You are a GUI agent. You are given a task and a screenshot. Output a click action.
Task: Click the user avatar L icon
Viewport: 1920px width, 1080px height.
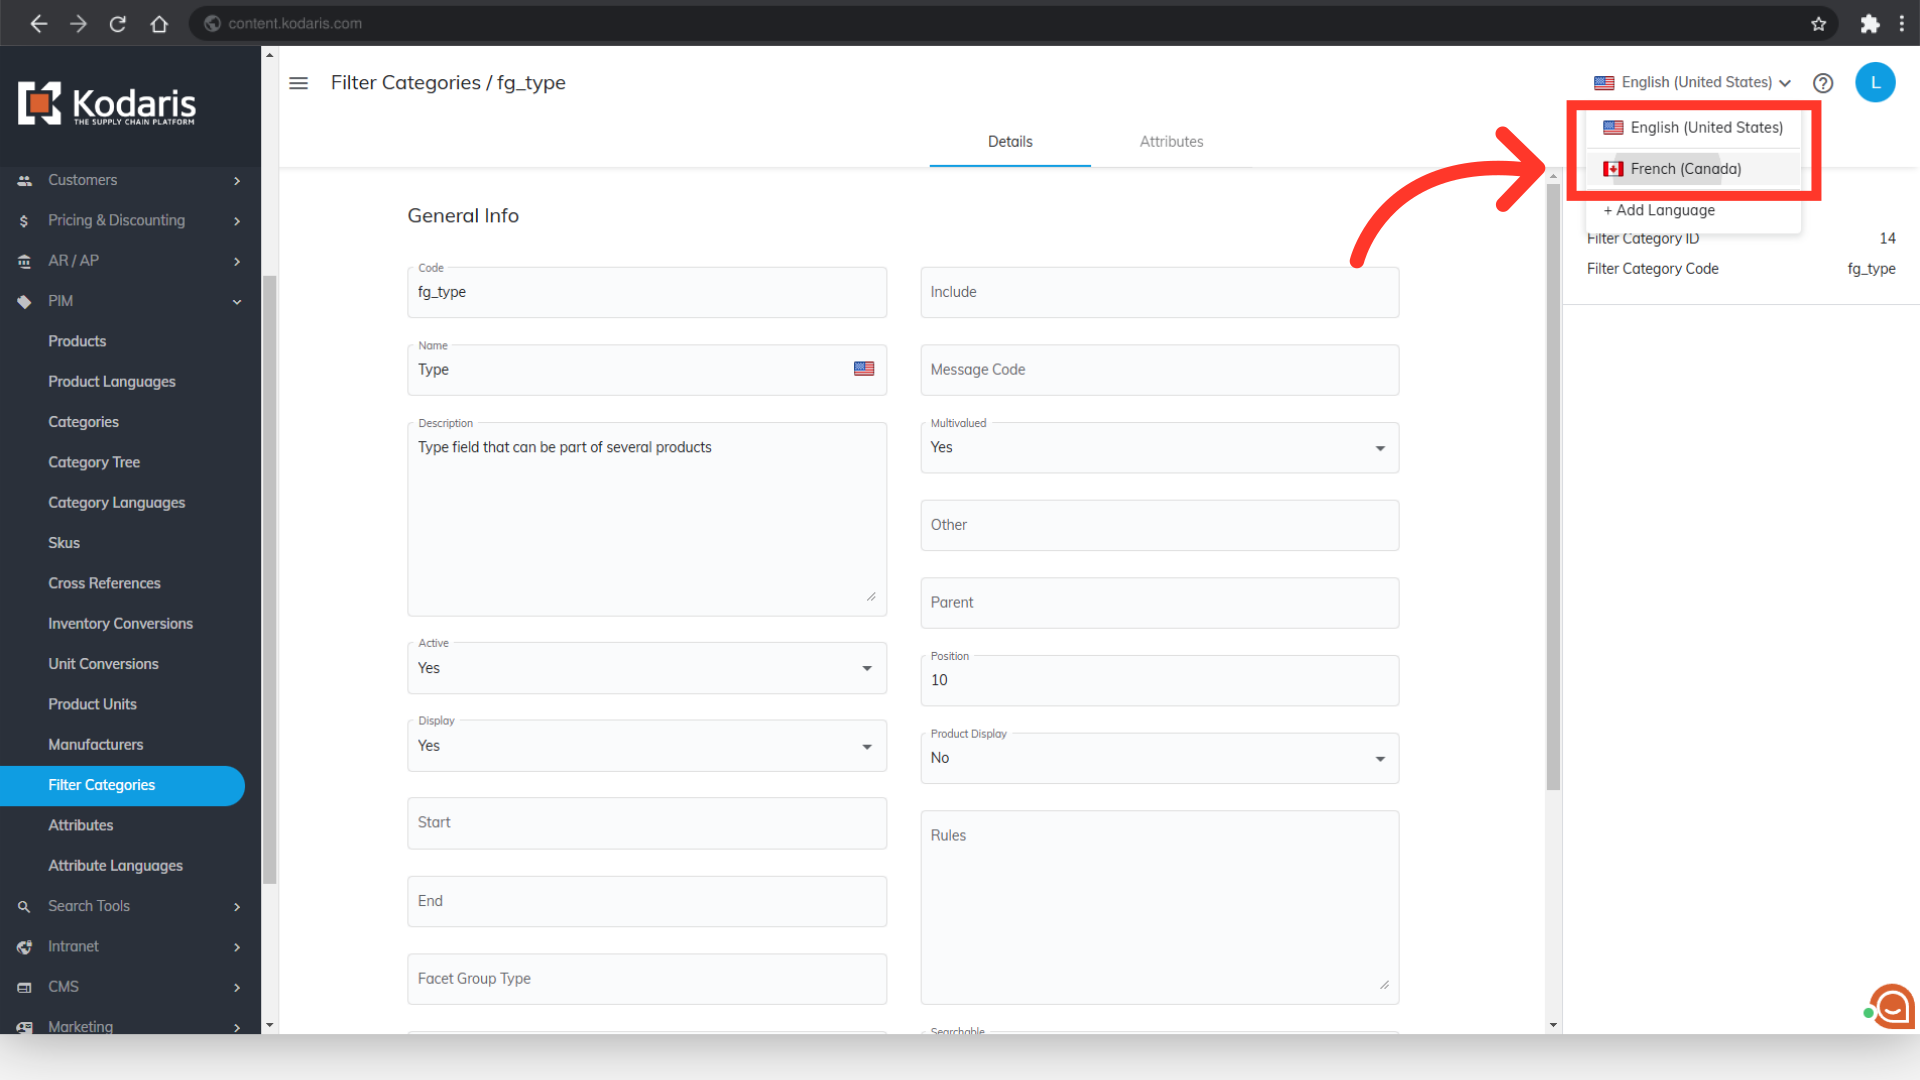(x=1875, y=83)
